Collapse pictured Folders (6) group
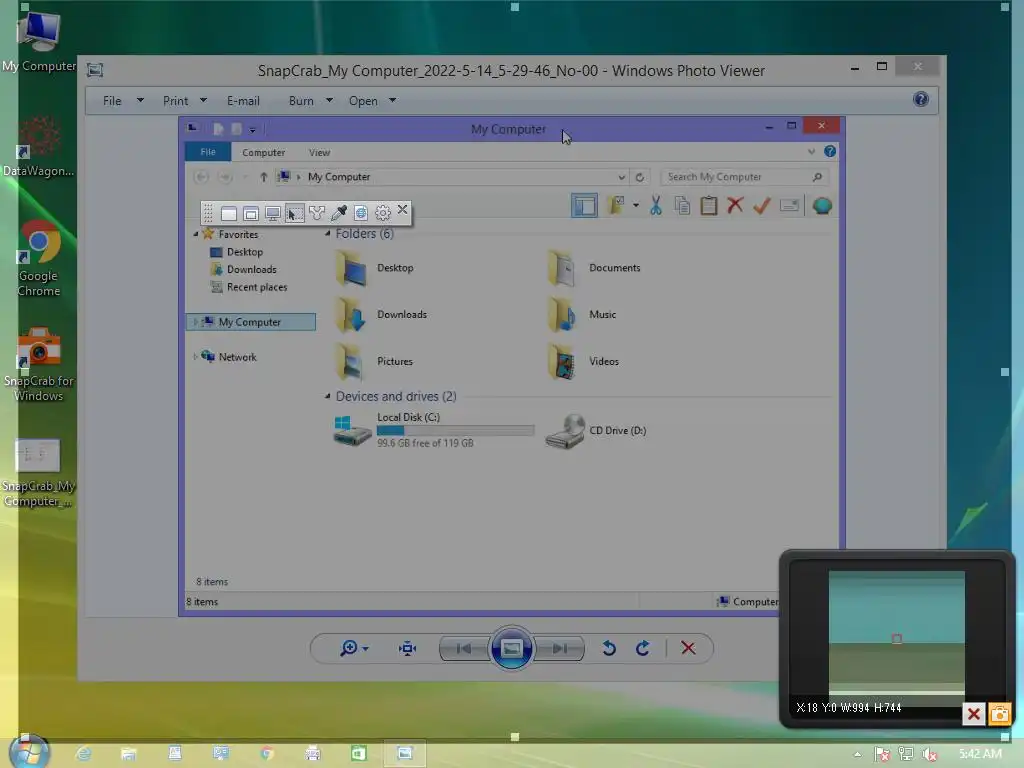The image size is (1024, 768). pyautogui.click(x=327, y=234)
